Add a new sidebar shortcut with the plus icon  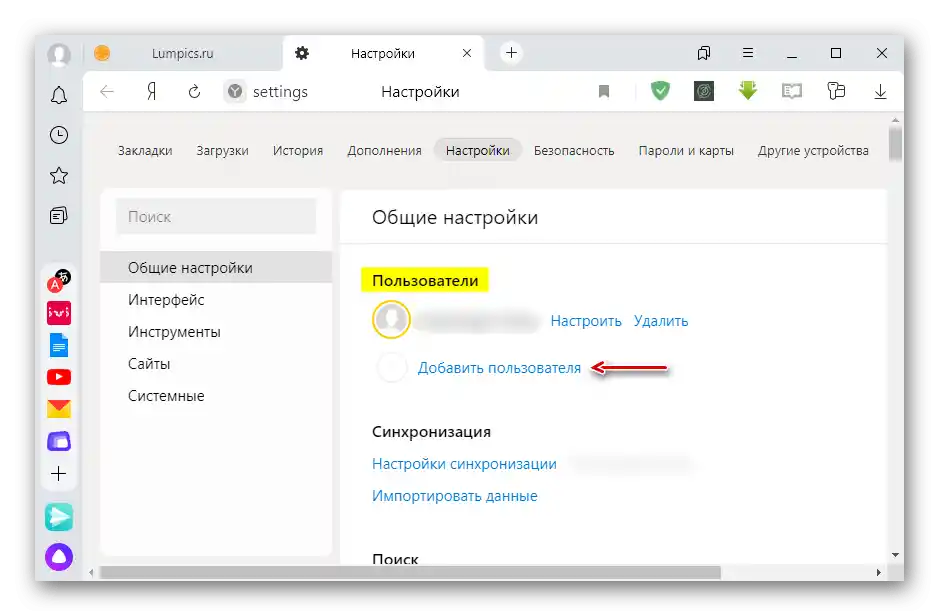tap(58, 473)
